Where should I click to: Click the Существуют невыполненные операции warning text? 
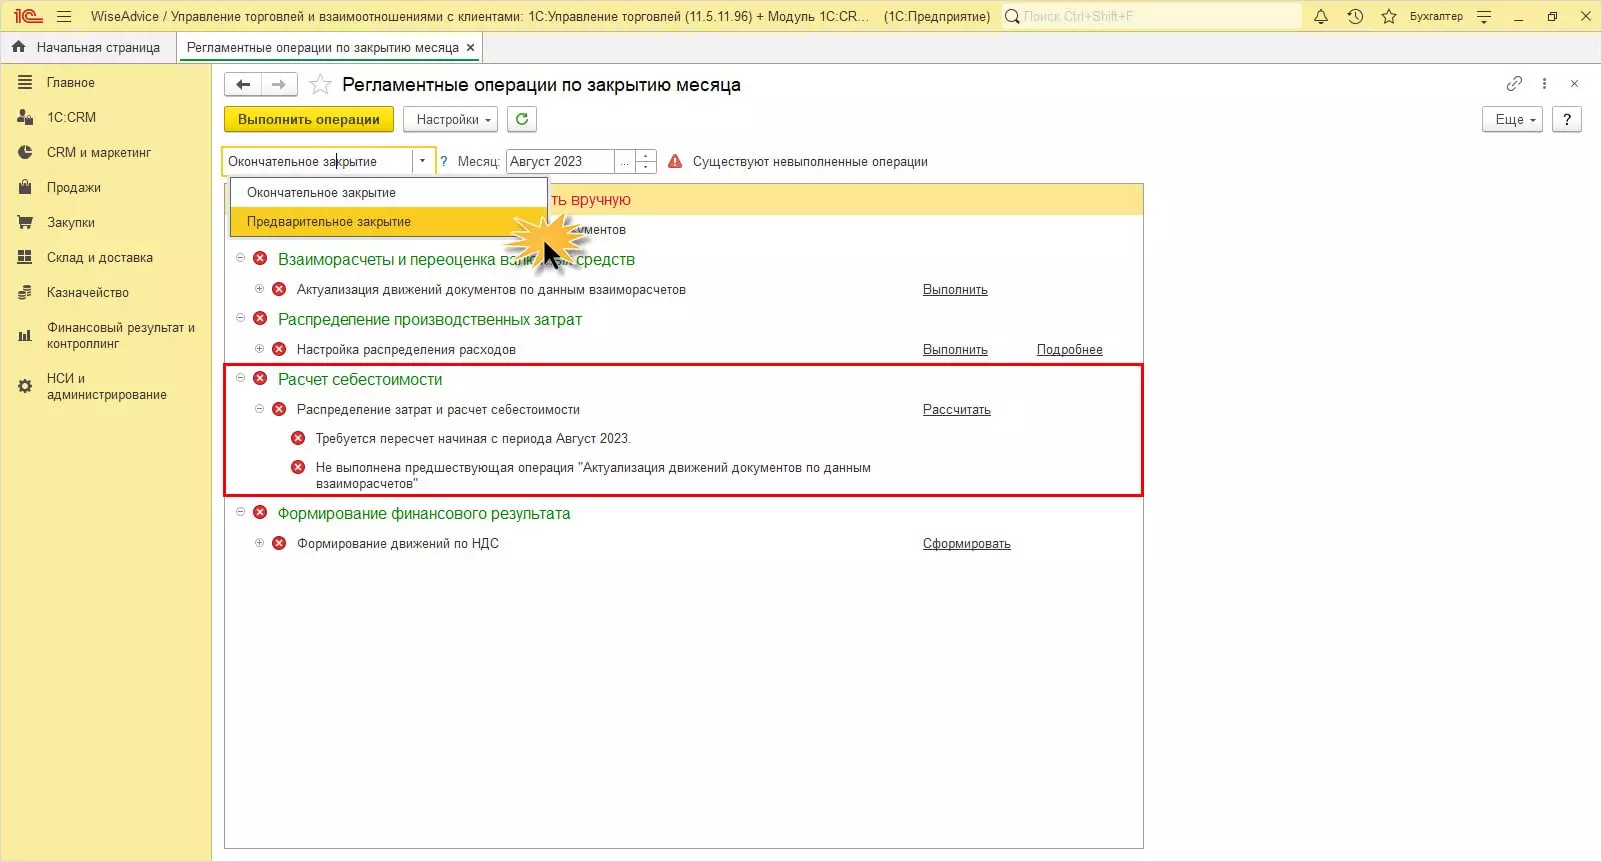(x=810, y=161)
